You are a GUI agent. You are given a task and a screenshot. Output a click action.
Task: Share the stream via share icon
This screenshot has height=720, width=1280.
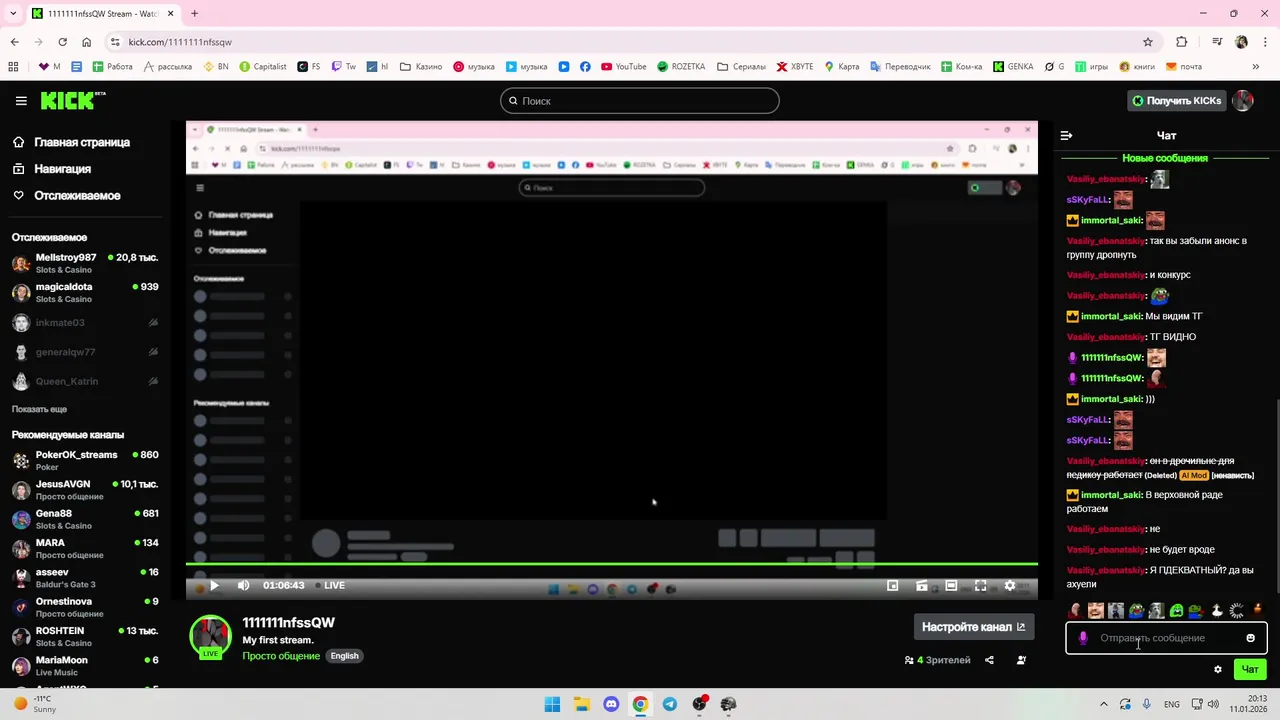(x=989, y=660)
